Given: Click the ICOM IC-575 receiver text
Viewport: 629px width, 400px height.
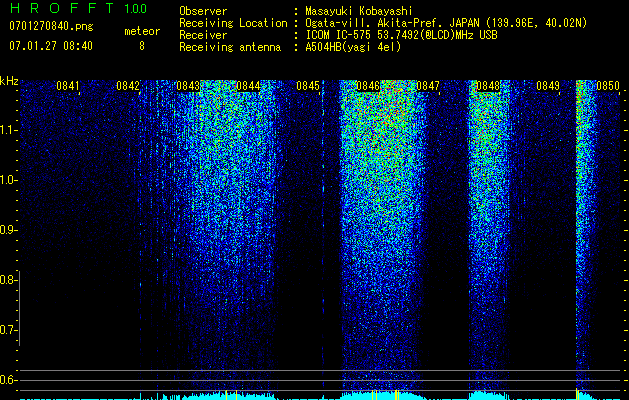Looking at the screenshot, I should pyautogui.click(x=401, y=35).
